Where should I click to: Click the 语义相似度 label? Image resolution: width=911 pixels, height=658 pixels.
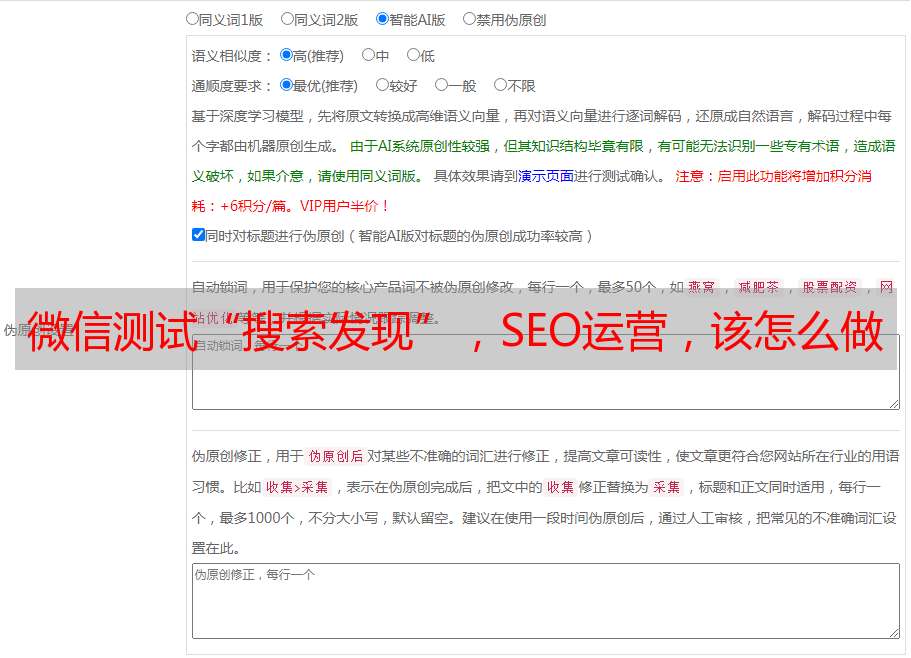[x=232, y=56]
